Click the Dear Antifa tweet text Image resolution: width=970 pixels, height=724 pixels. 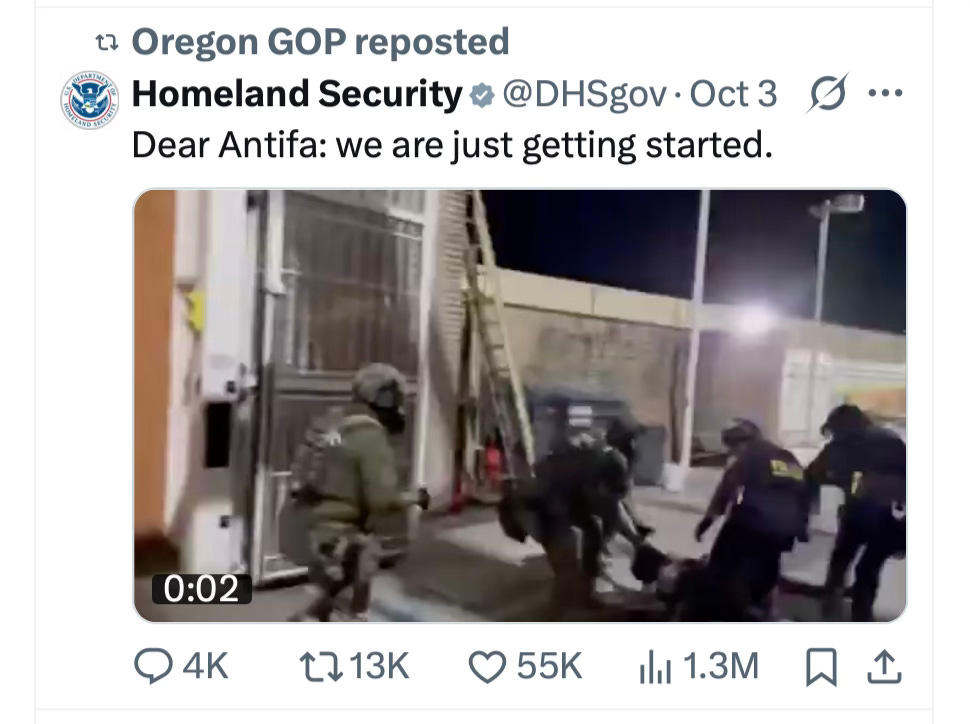[x=452, y=146]
